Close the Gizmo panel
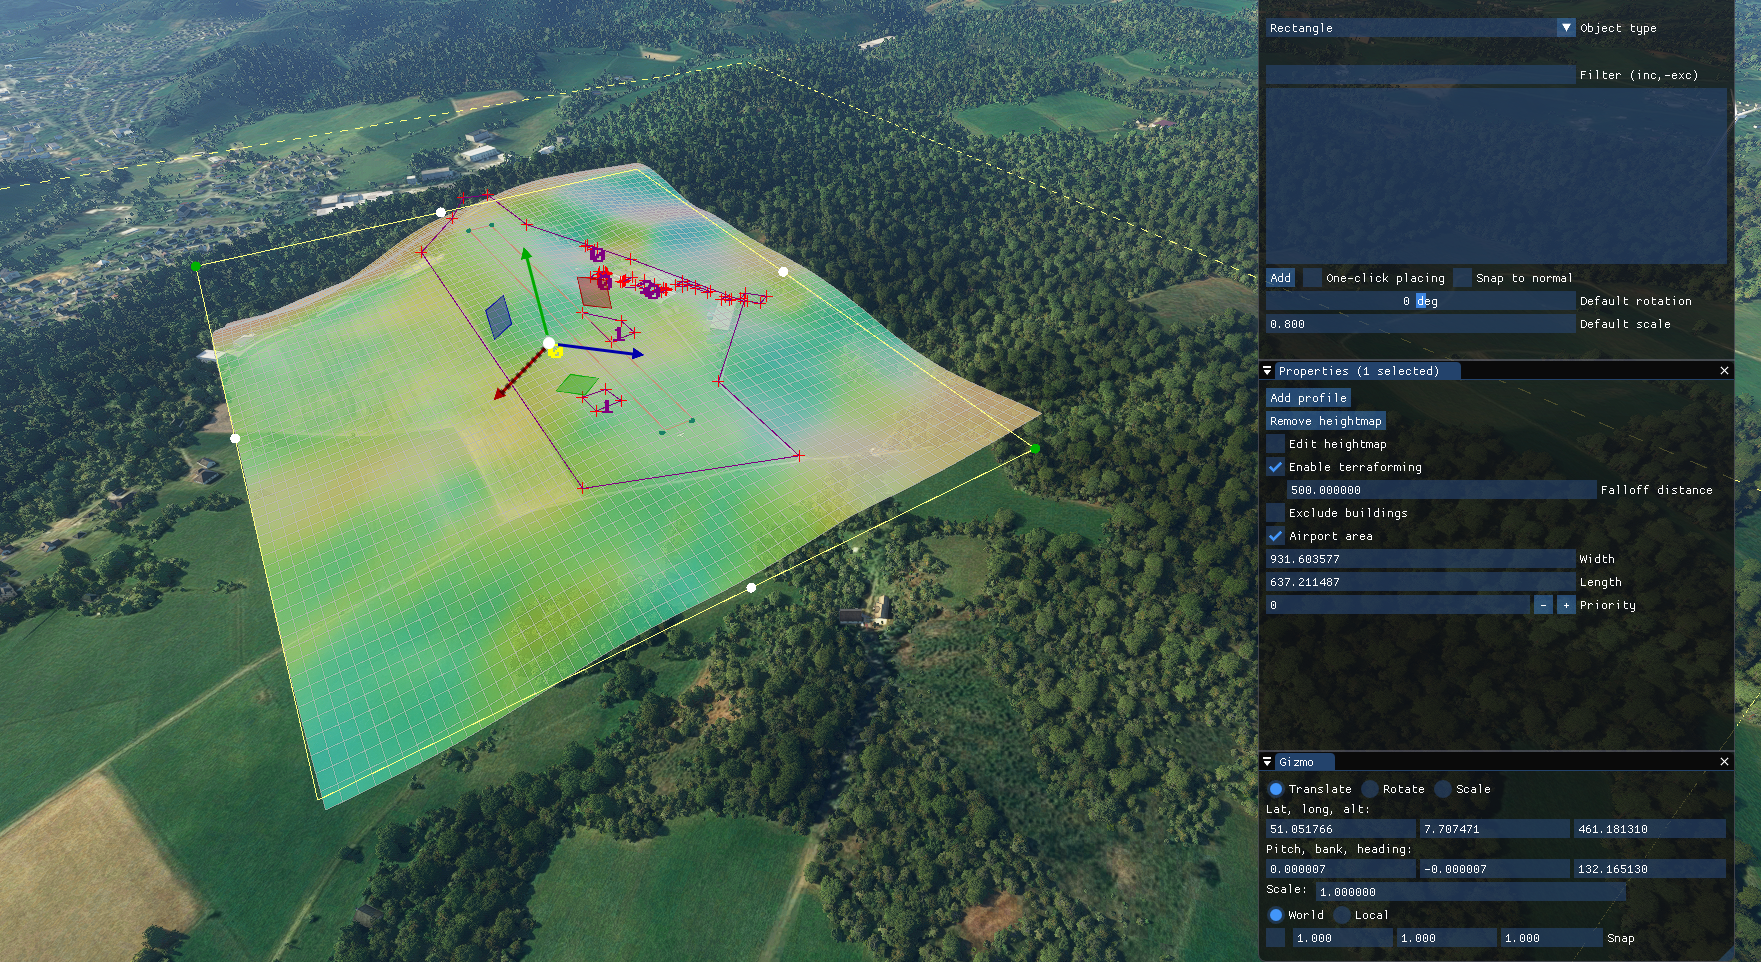The width and height of the screenshot is (1761, 962). pyautogui.click(x=1724, y=762)
